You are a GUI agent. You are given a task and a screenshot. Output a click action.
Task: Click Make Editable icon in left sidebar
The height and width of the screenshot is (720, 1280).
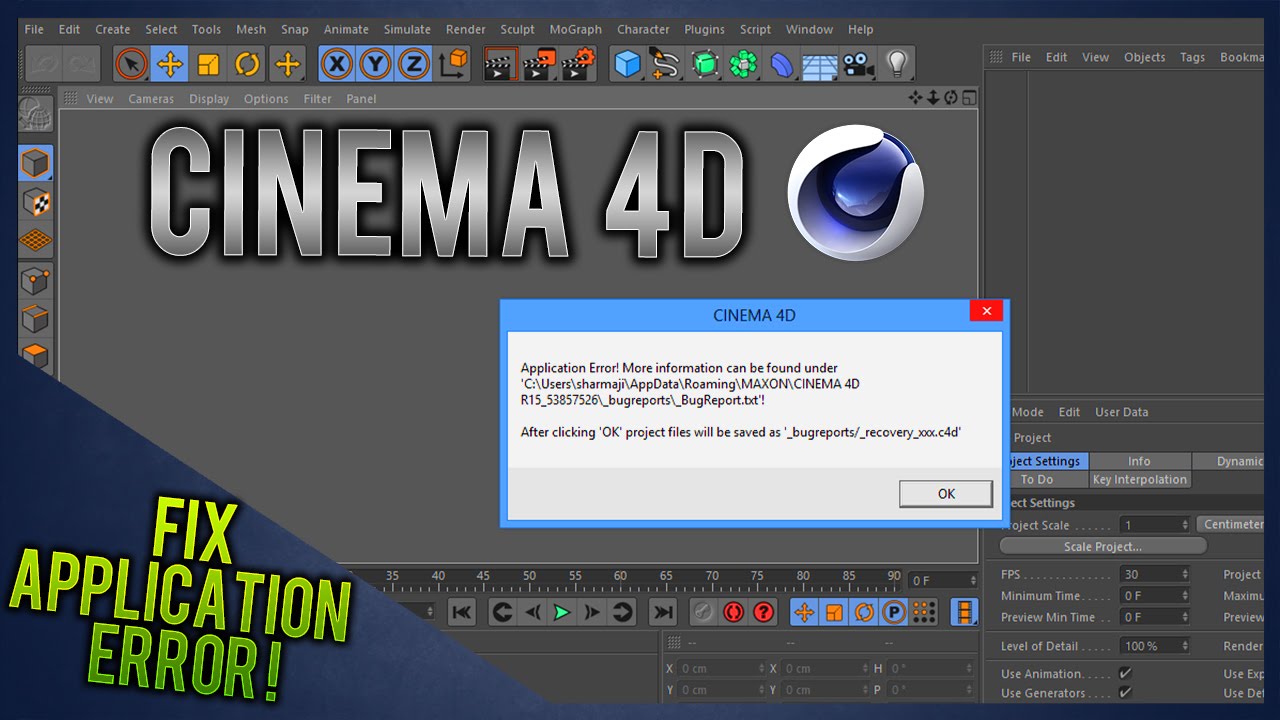(35, 114)
